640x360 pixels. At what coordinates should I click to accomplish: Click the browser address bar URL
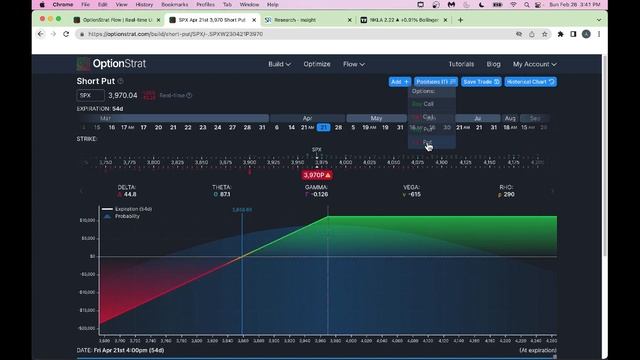click(176, 34)
